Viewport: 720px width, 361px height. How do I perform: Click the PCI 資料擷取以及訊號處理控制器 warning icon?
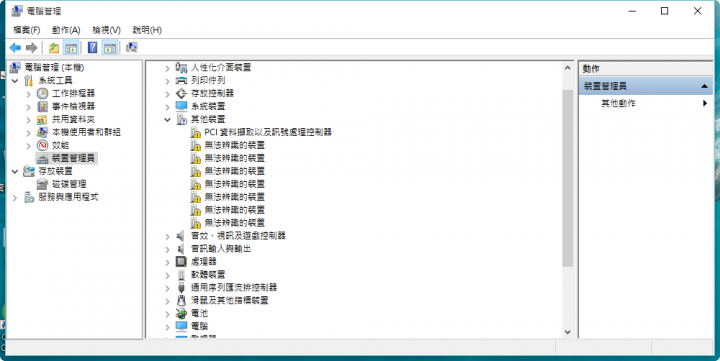tap(195, 132)
